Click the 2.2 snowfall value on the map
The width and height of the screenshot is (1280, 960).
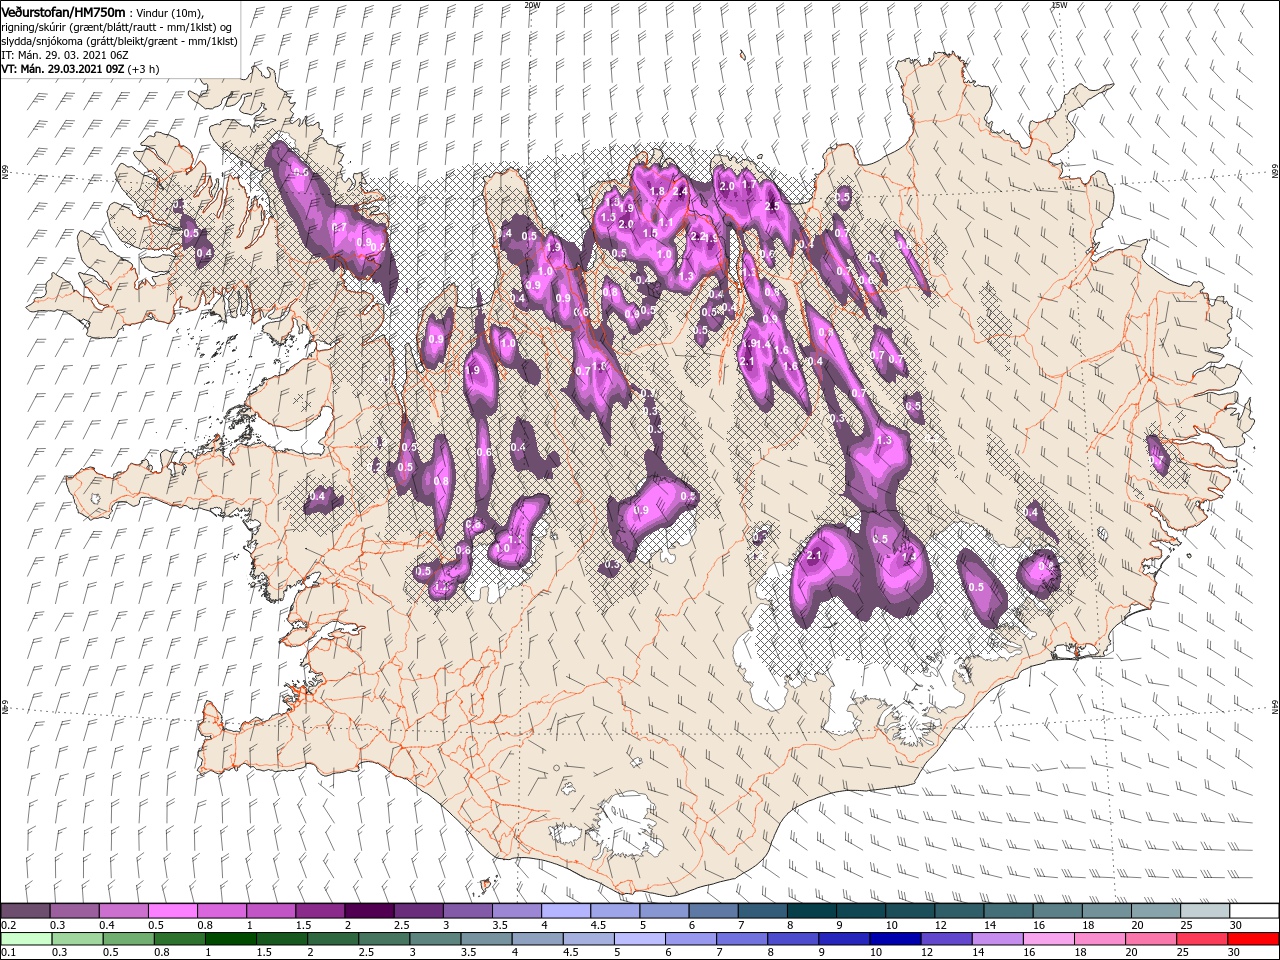(699, 237)
